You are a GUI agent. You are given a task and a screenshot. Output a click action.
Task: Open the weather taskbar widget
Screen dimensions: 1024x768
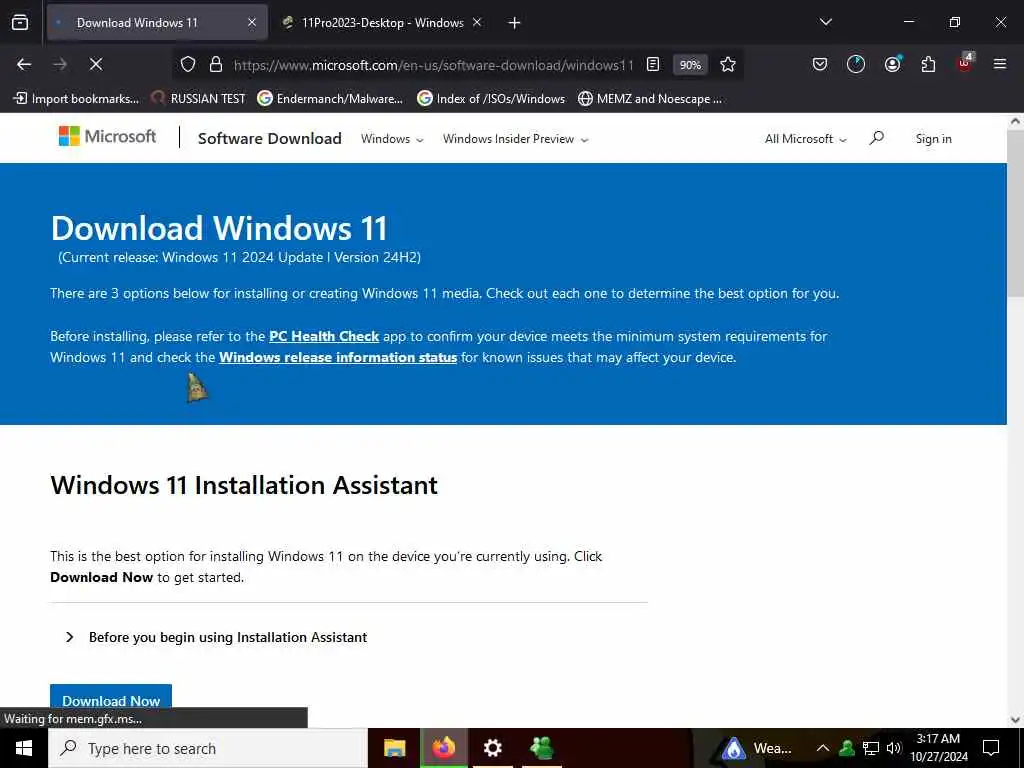(756, 748)
